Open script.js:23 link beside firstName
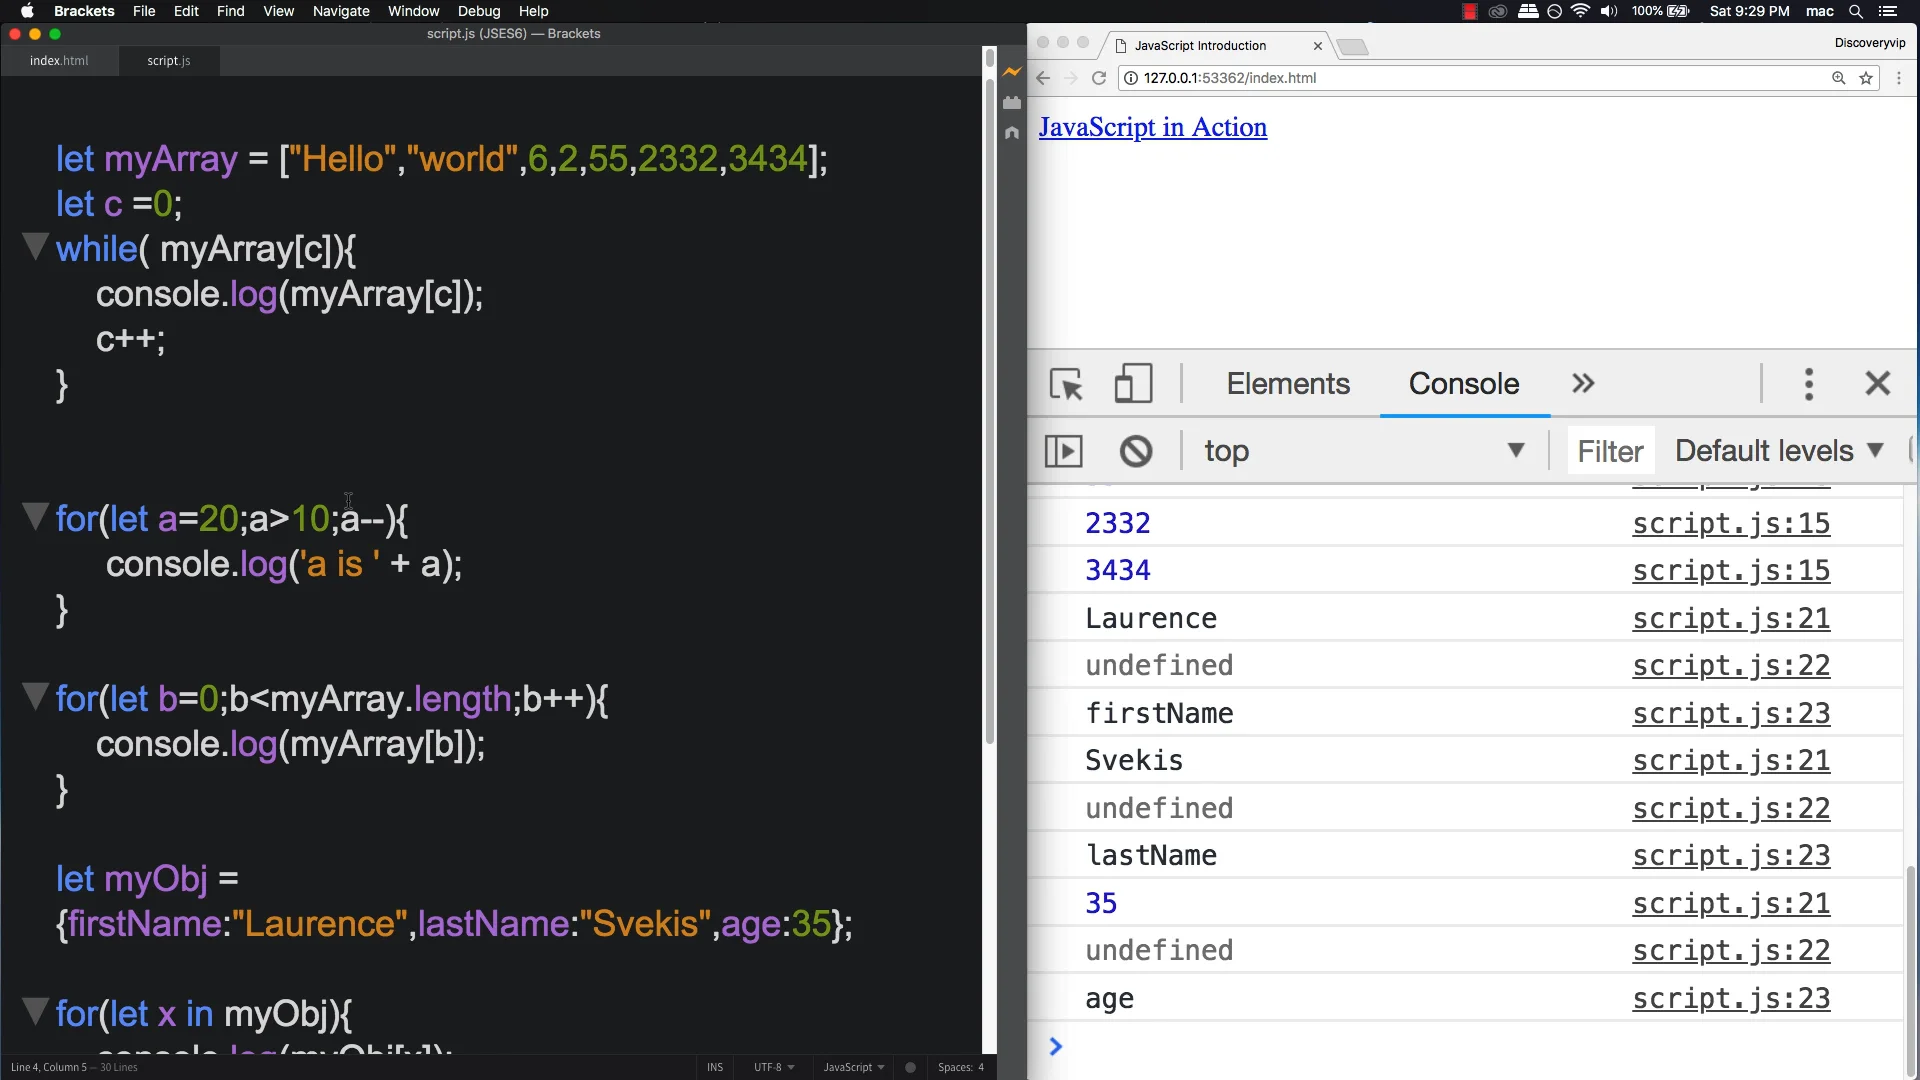The height and width of the screenshot is (1080, 1920). point(1731,713)
